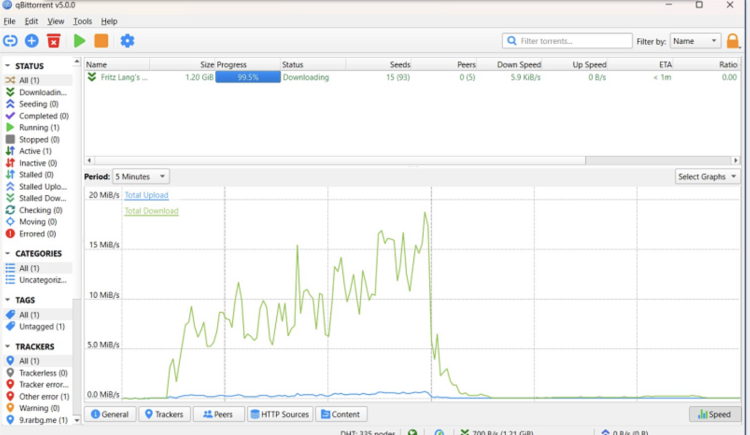750x435 pixels.
Task: Select Running (1) status filter
Action: [38, 127]
